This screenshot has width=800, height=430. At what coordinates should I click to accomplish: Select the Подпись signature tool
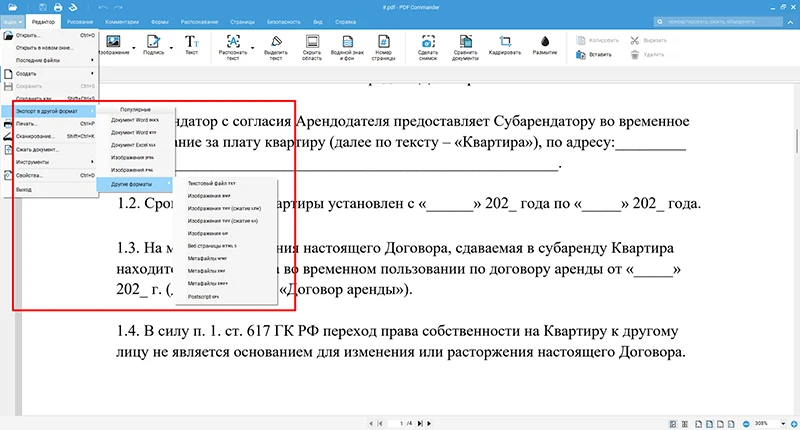[x=153, y=45]
